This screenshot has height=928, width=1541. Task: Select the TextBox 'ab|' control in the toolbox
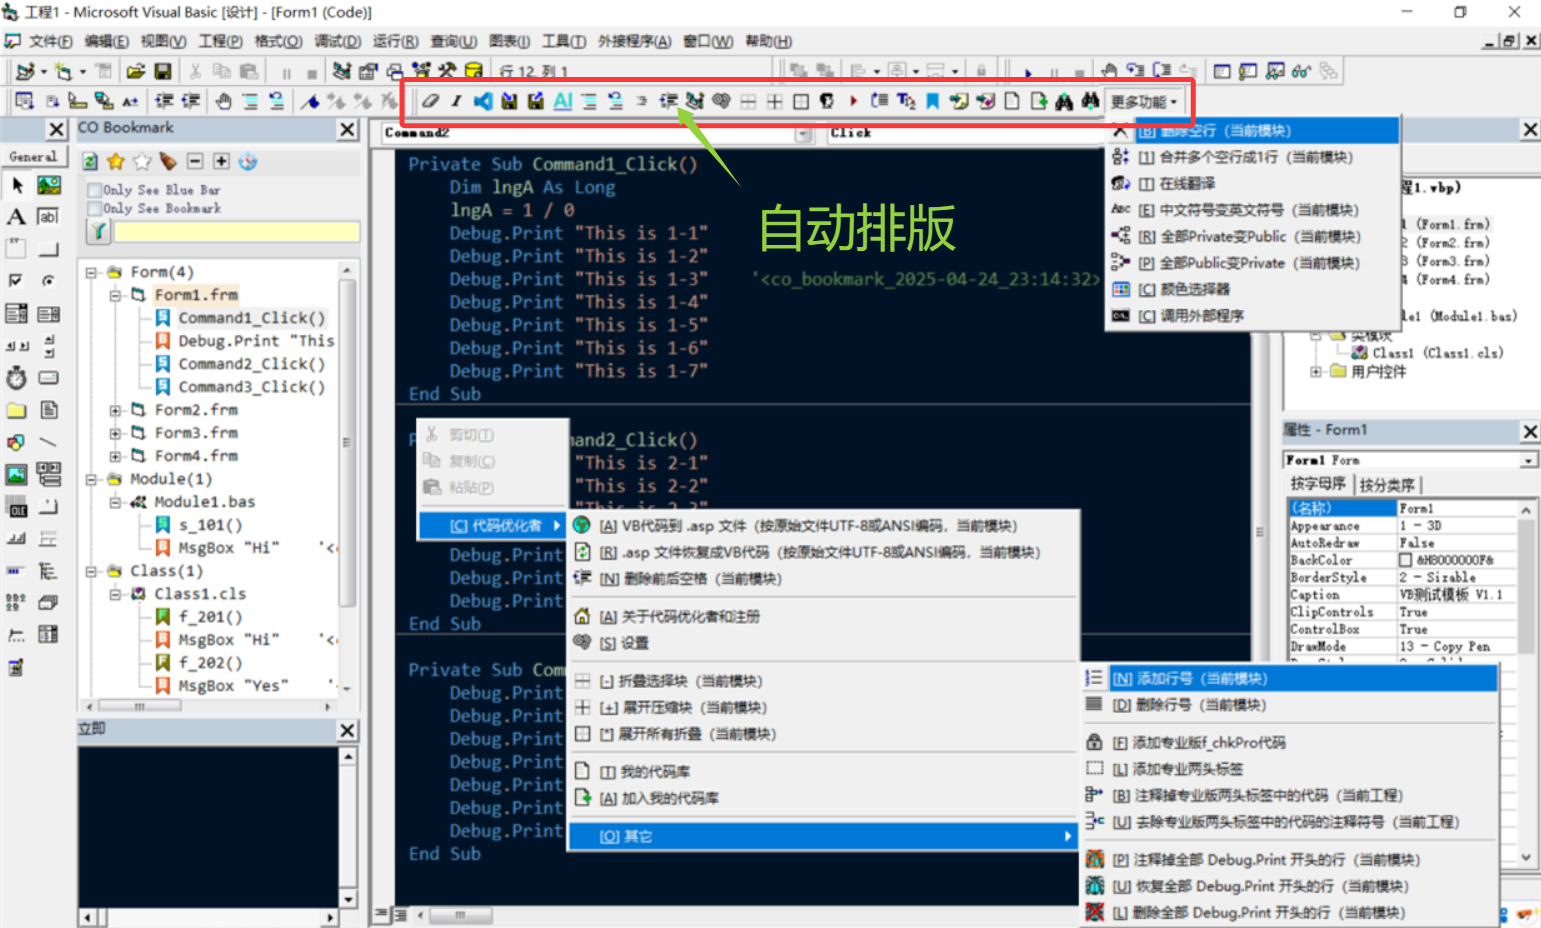click(48, 216)
